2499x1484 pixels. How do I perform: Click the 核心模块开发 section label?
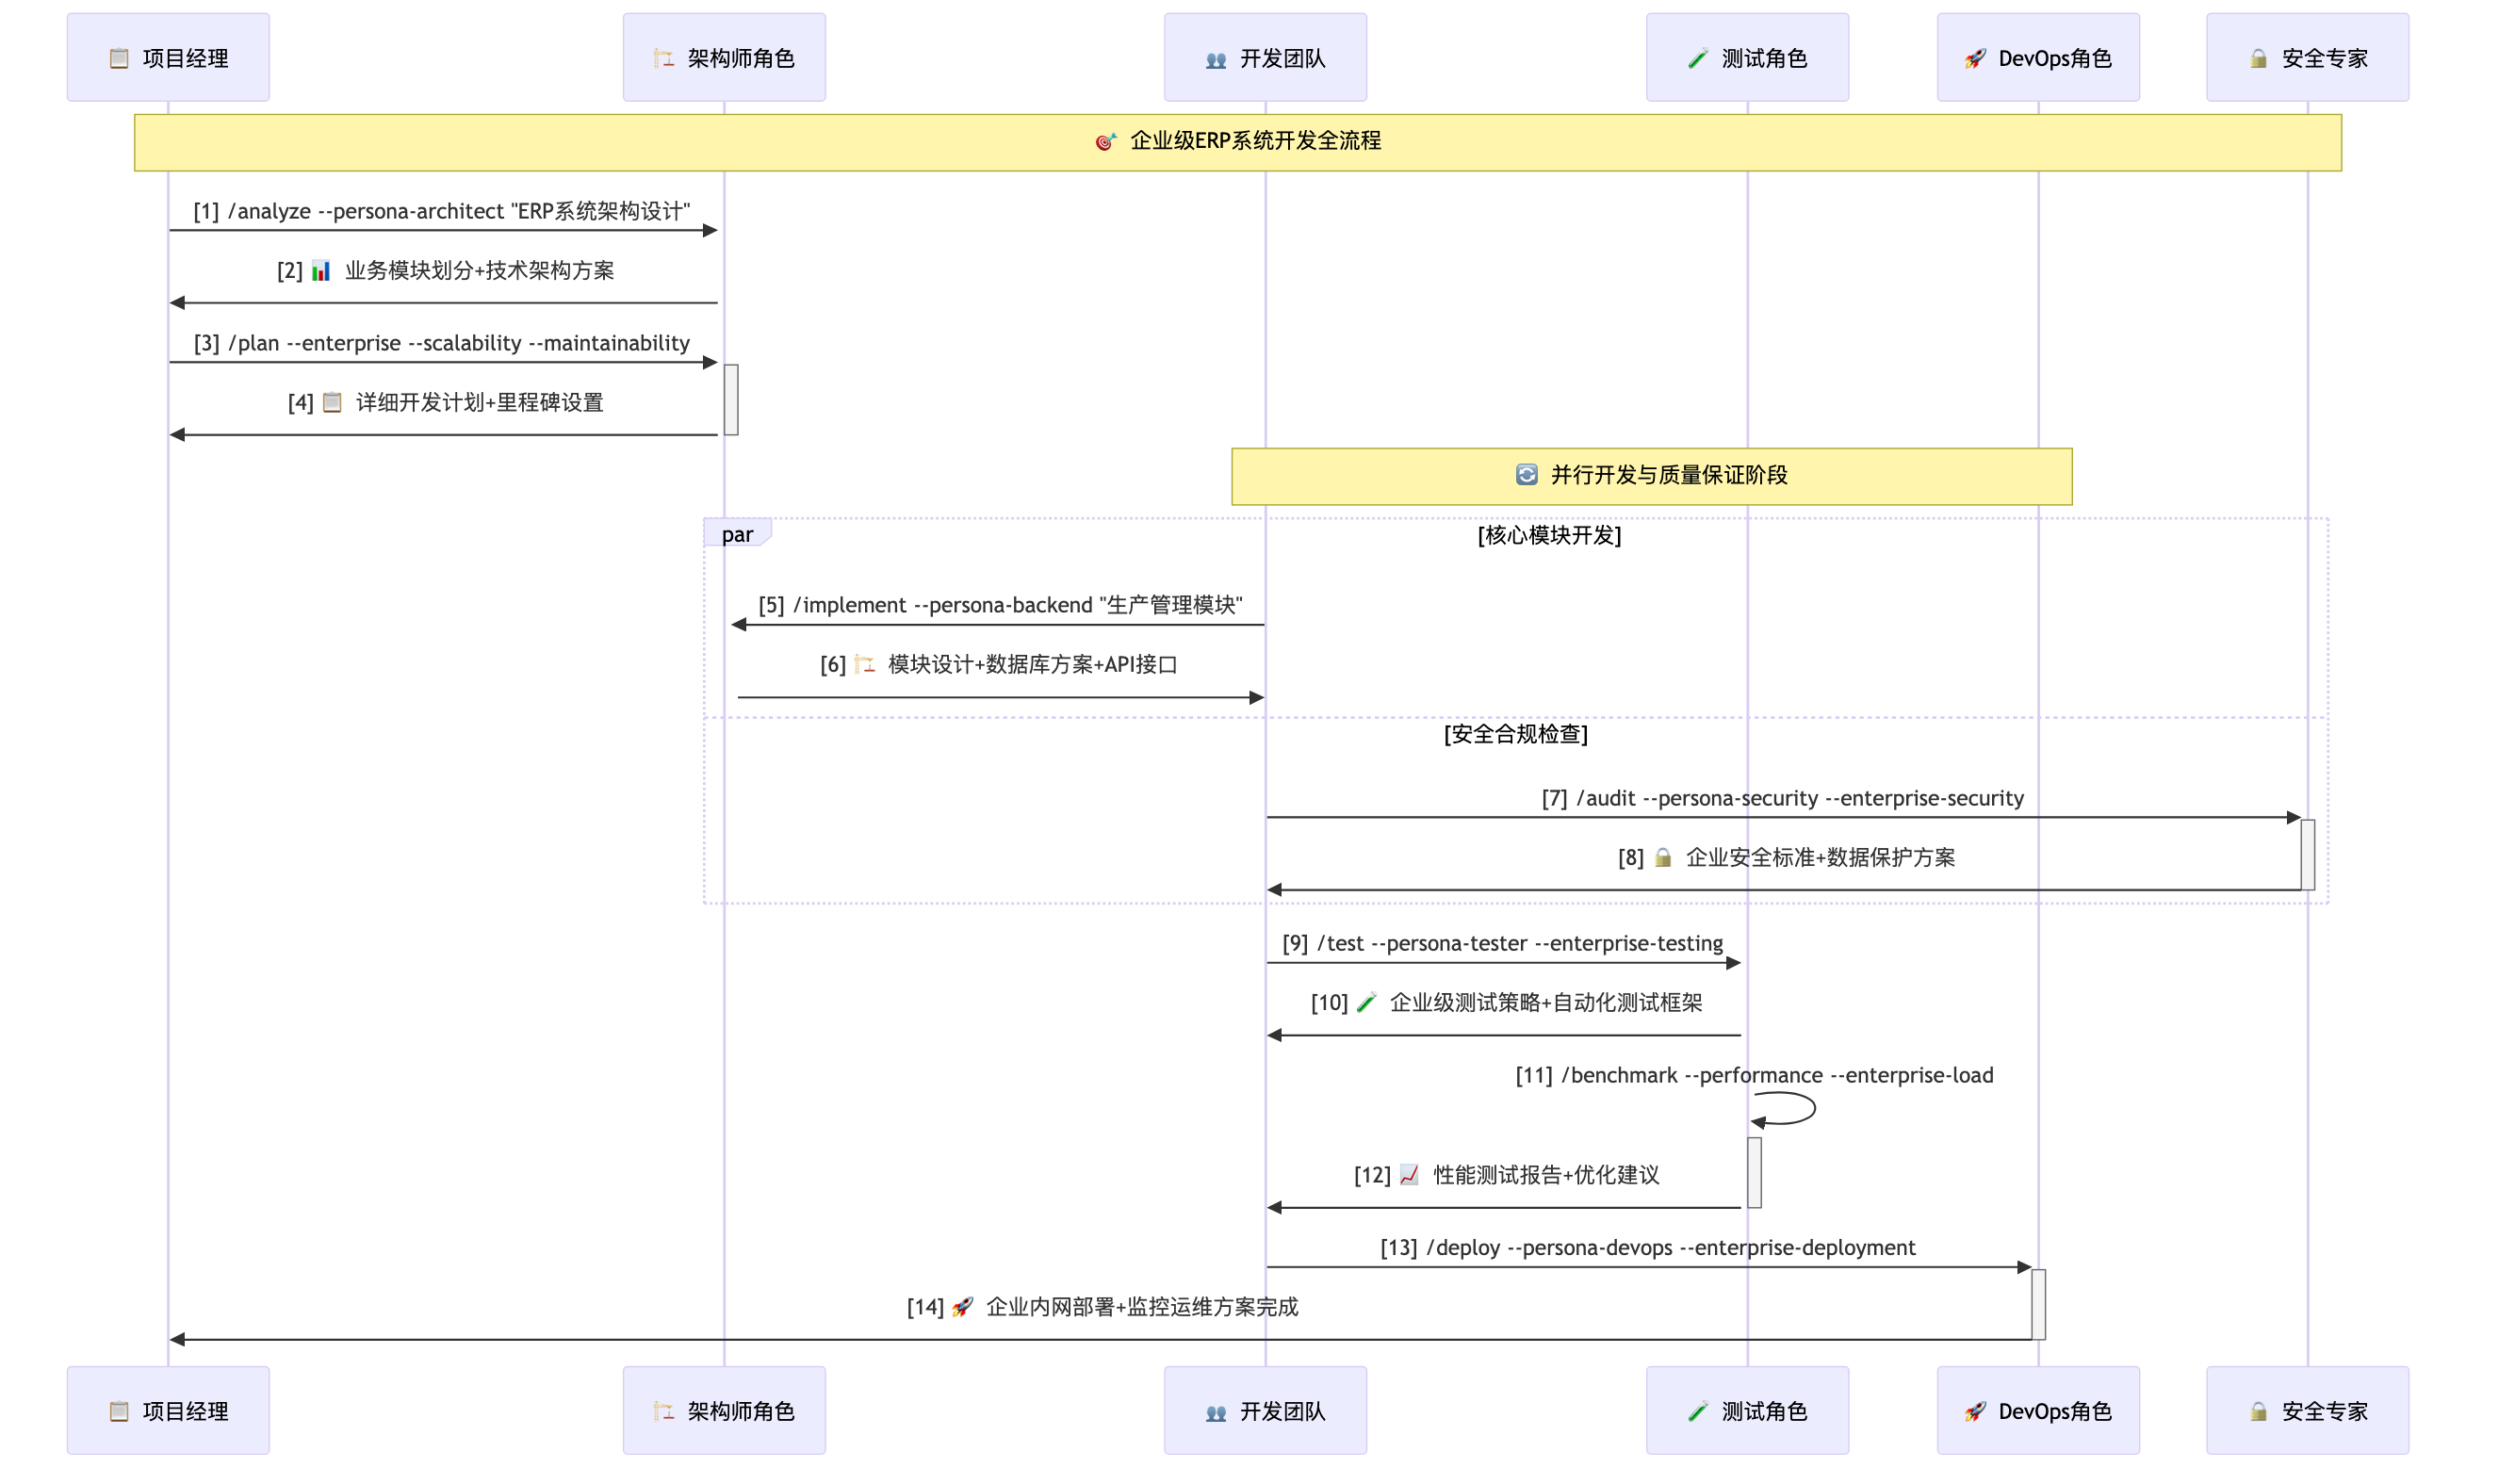pos(1549,536)
